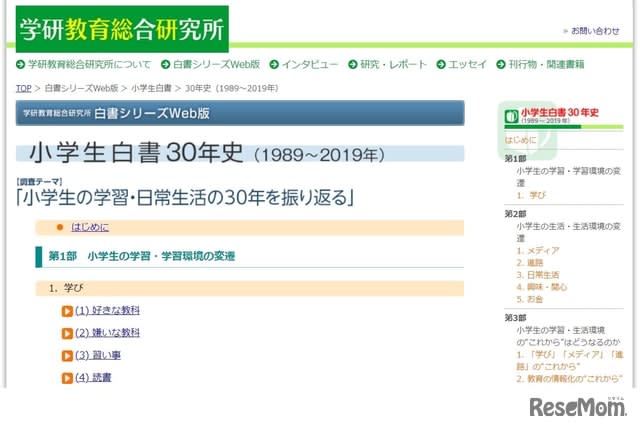Open 4．興味・関心 in the sidebar
The width and height of the screenshot is (640, 430).
542,287
